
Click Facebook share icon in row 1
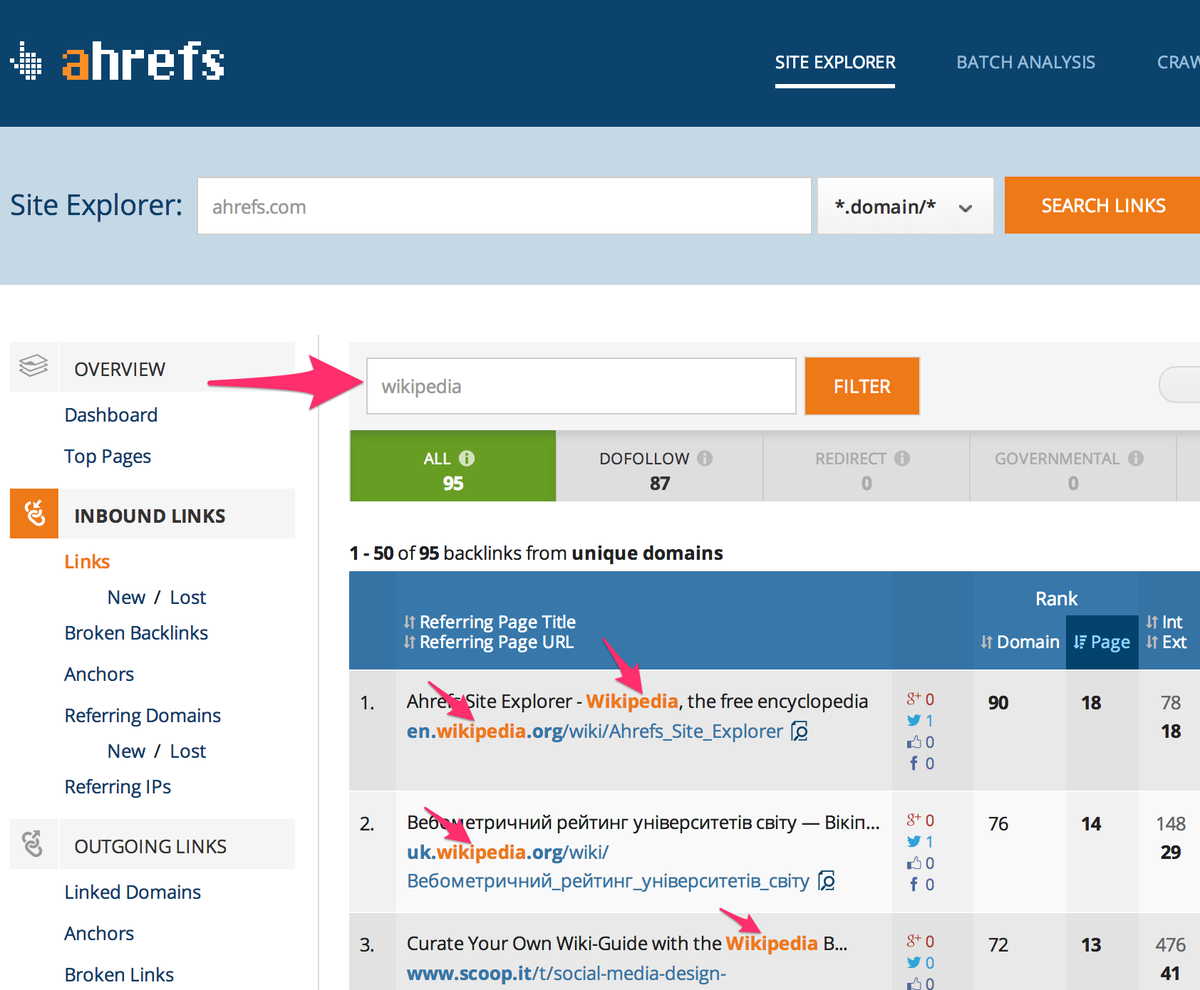point(913,763)
